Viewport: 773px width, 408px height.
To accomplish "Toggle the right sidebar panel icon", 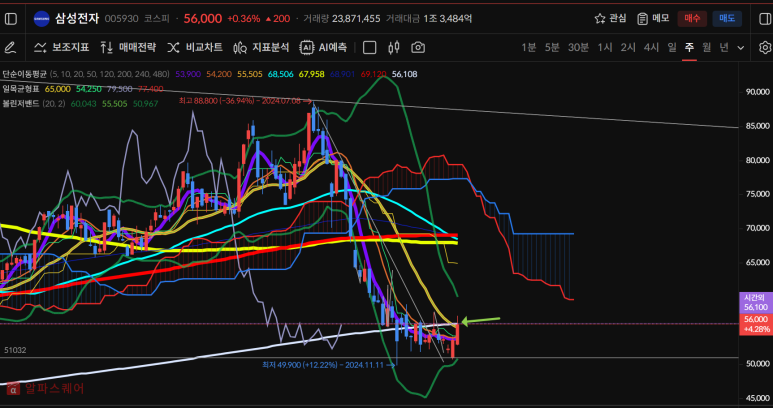I will coord(763,19).
